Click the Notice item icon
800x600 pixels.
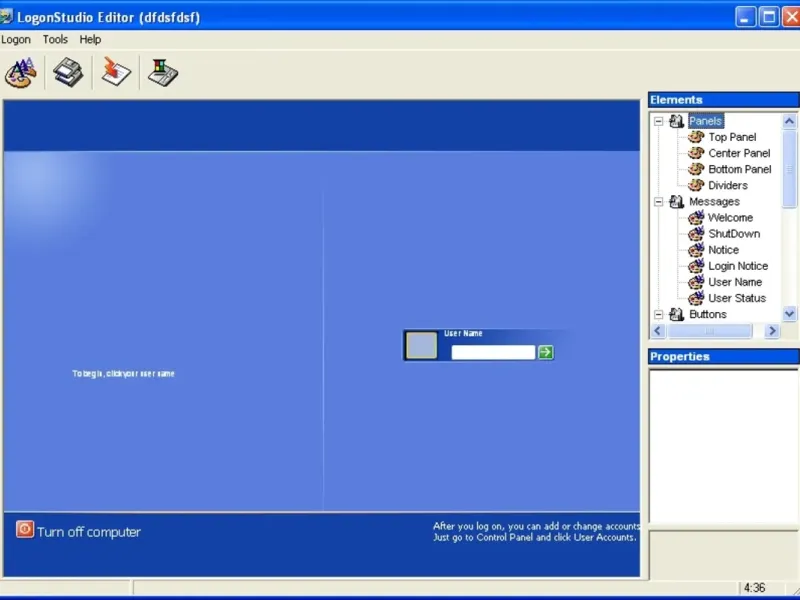pyautogui.click(x=696, y=249)
